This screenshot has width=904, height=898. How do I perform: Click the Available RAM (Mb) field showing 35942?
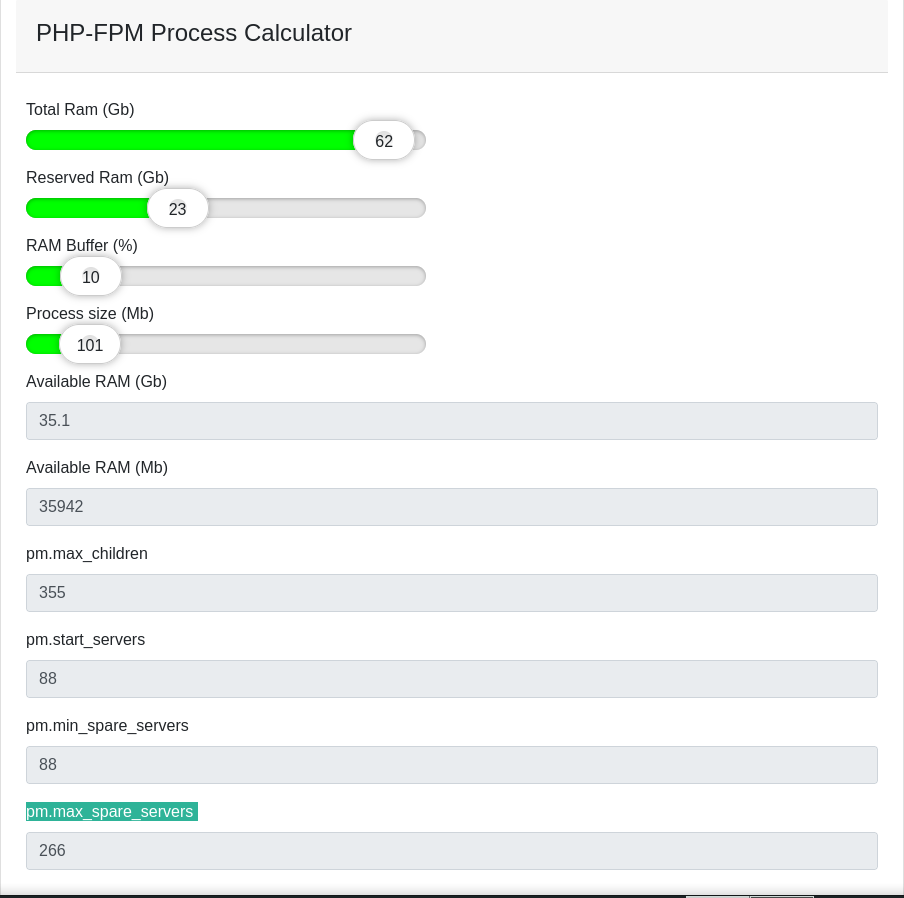[451, 507]
